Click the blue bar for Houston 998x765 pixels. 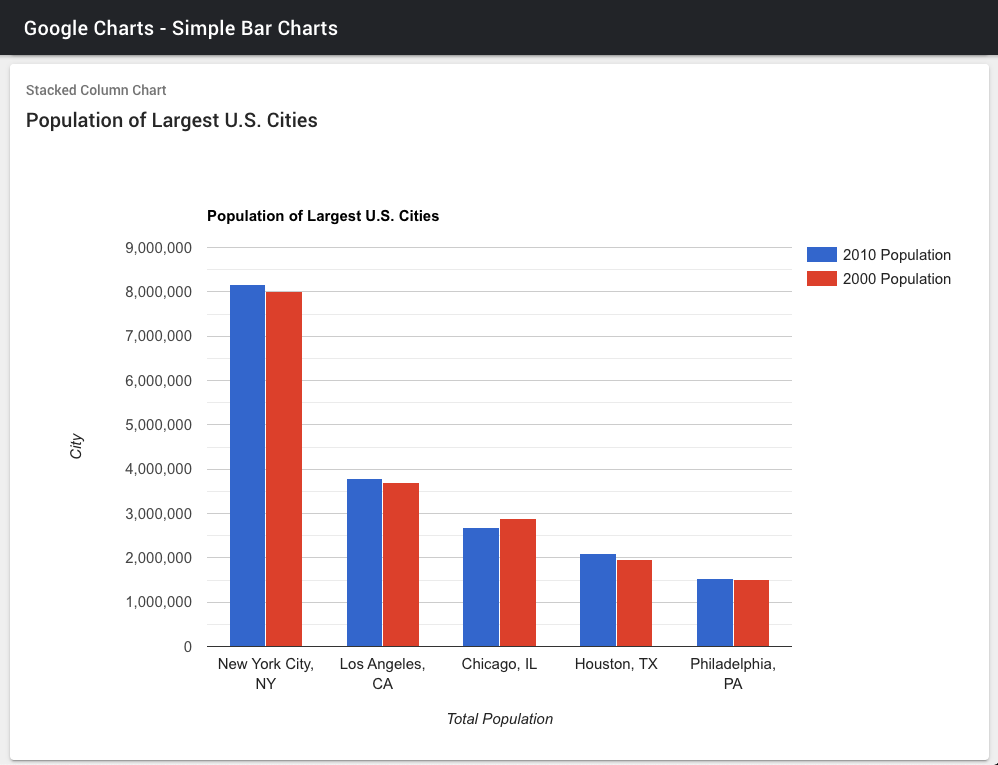point(598,600)
